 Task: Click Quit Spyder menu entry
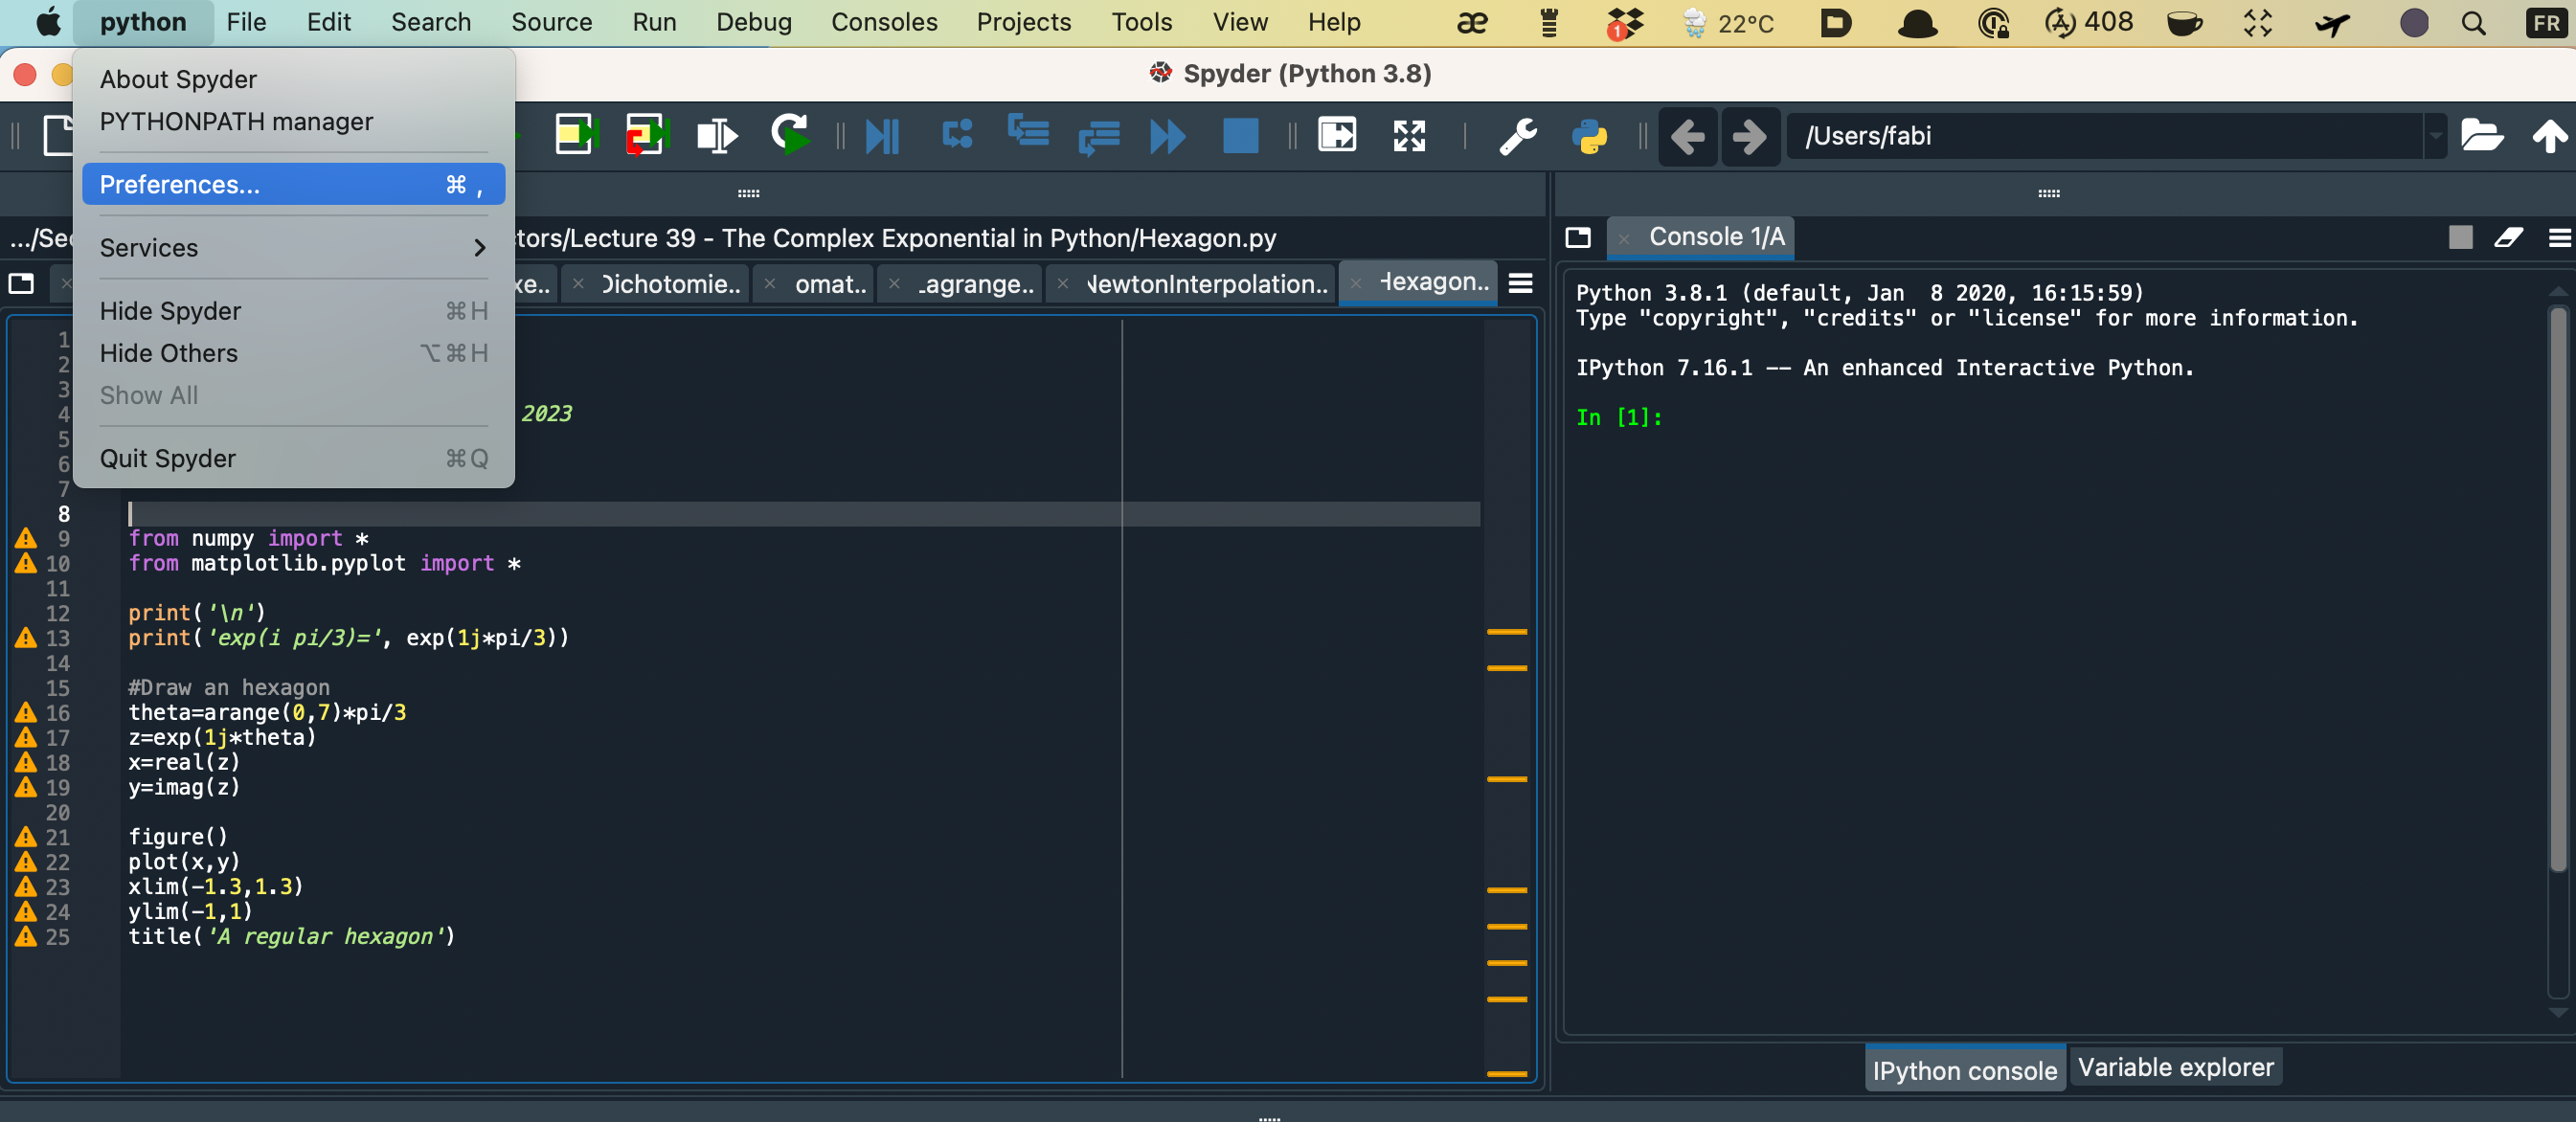(168, 458)
